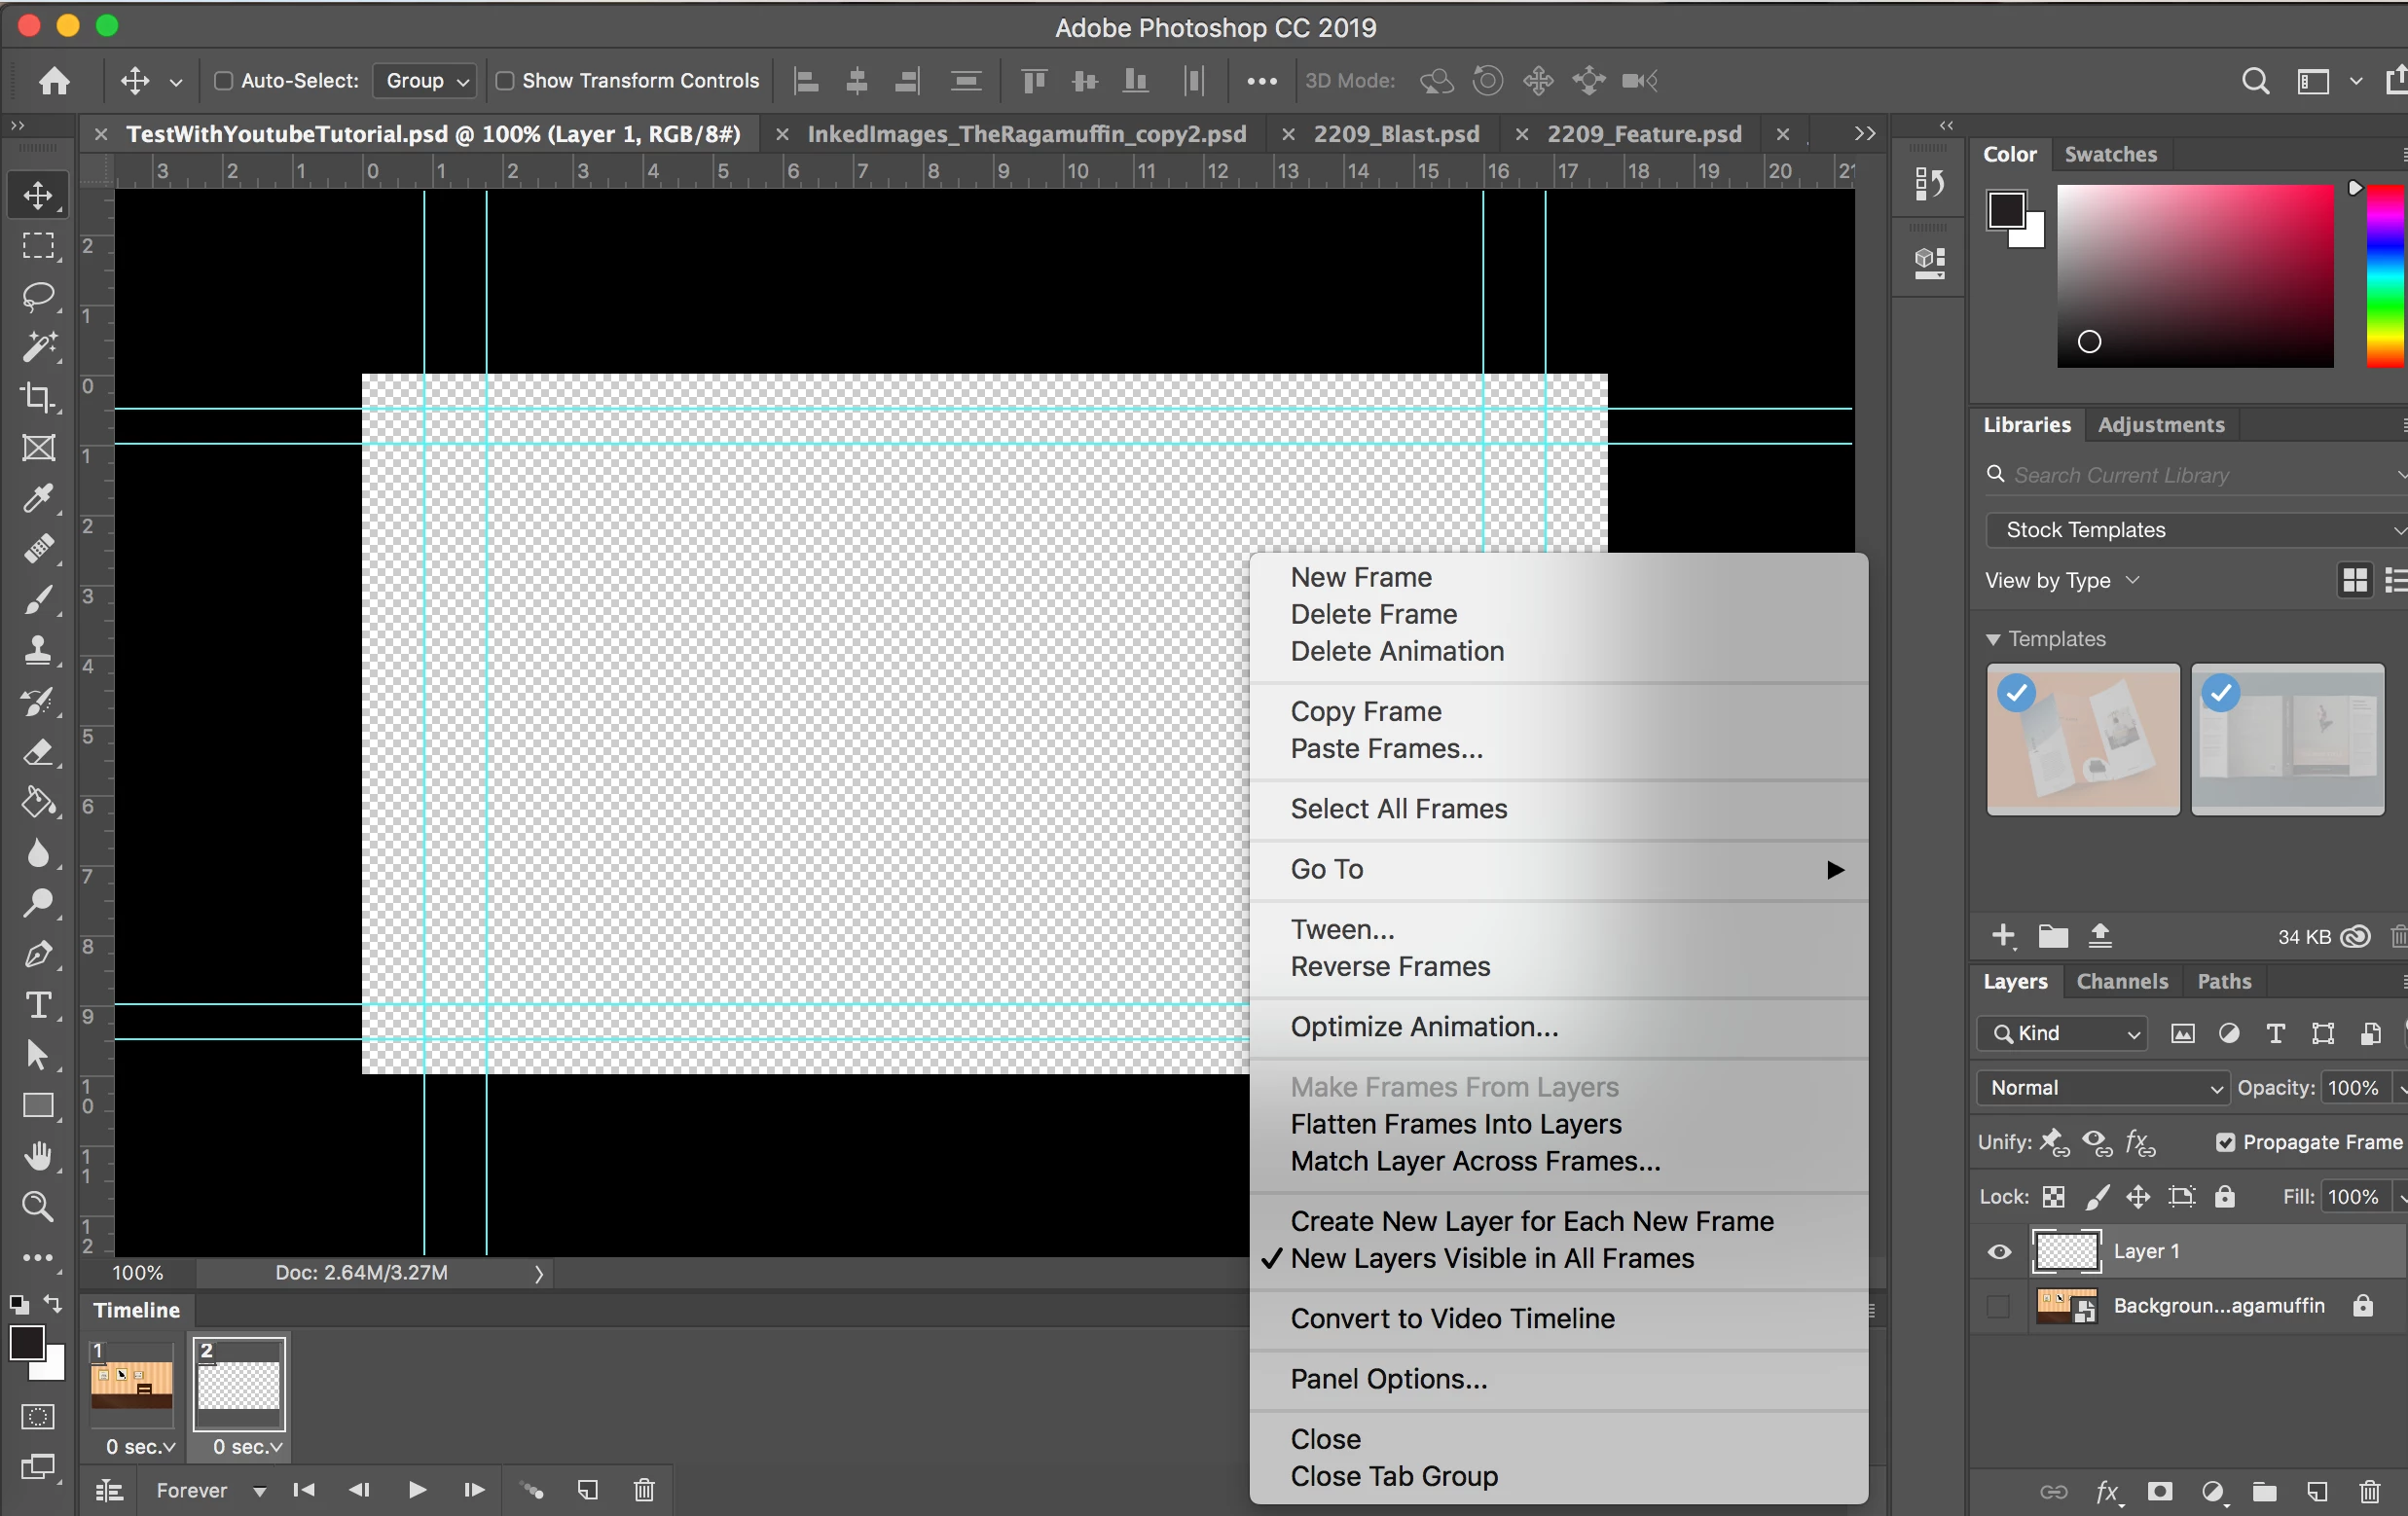Viewport: 2408px width, 1516px height.
Task: Open the Normal blend mode dropdown
Action: 2102,1088
